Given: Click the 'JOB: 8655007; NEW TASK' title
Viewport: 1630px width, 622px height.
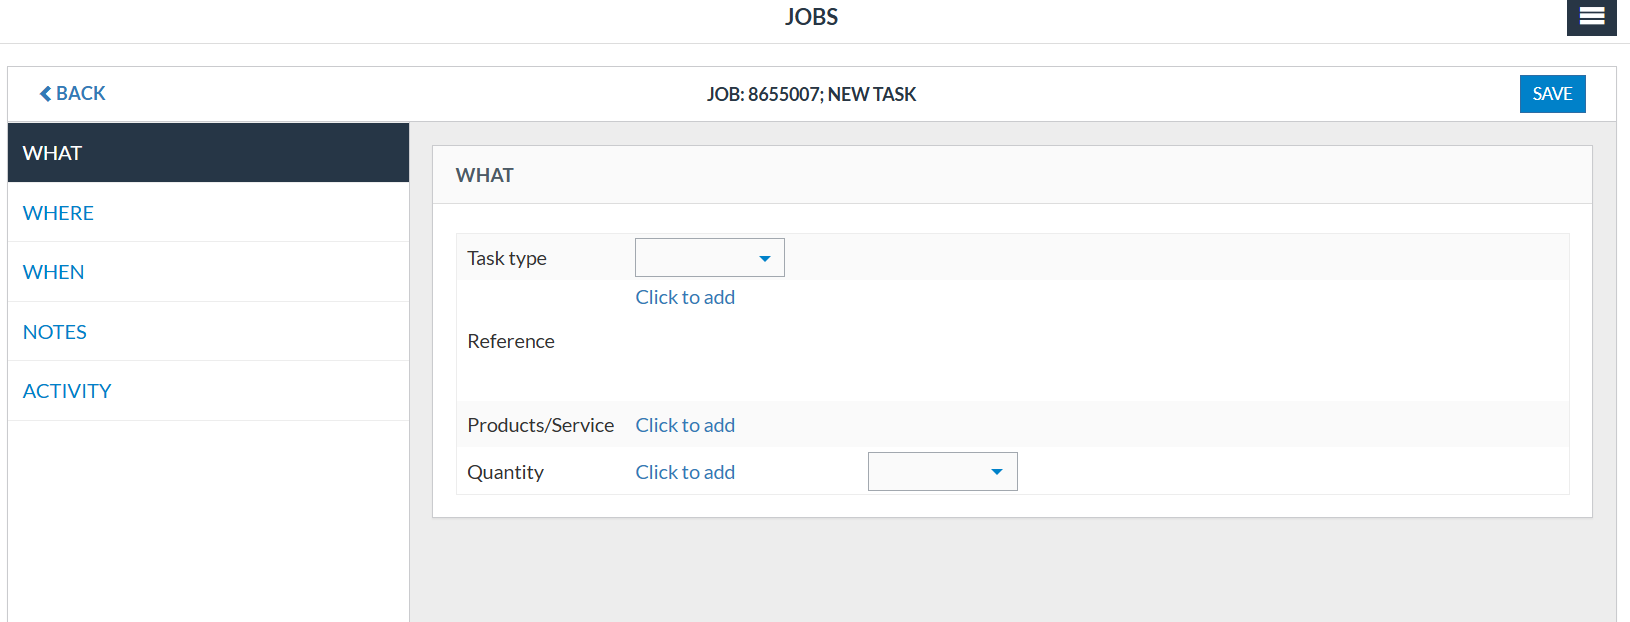Looking at the screenshot, I should click(x=811, y=94).
